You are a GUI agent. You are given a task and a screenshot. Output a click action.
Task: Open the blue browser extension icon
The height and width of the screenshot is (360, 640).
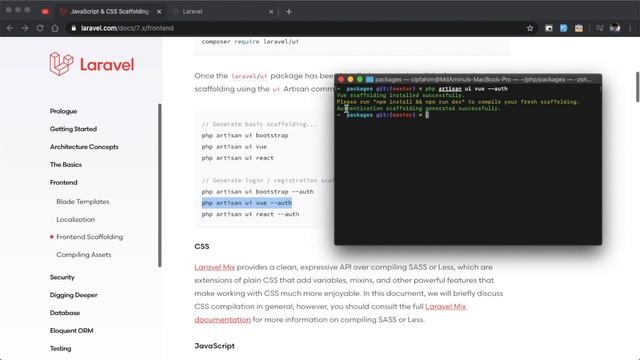tap(564, 28)
